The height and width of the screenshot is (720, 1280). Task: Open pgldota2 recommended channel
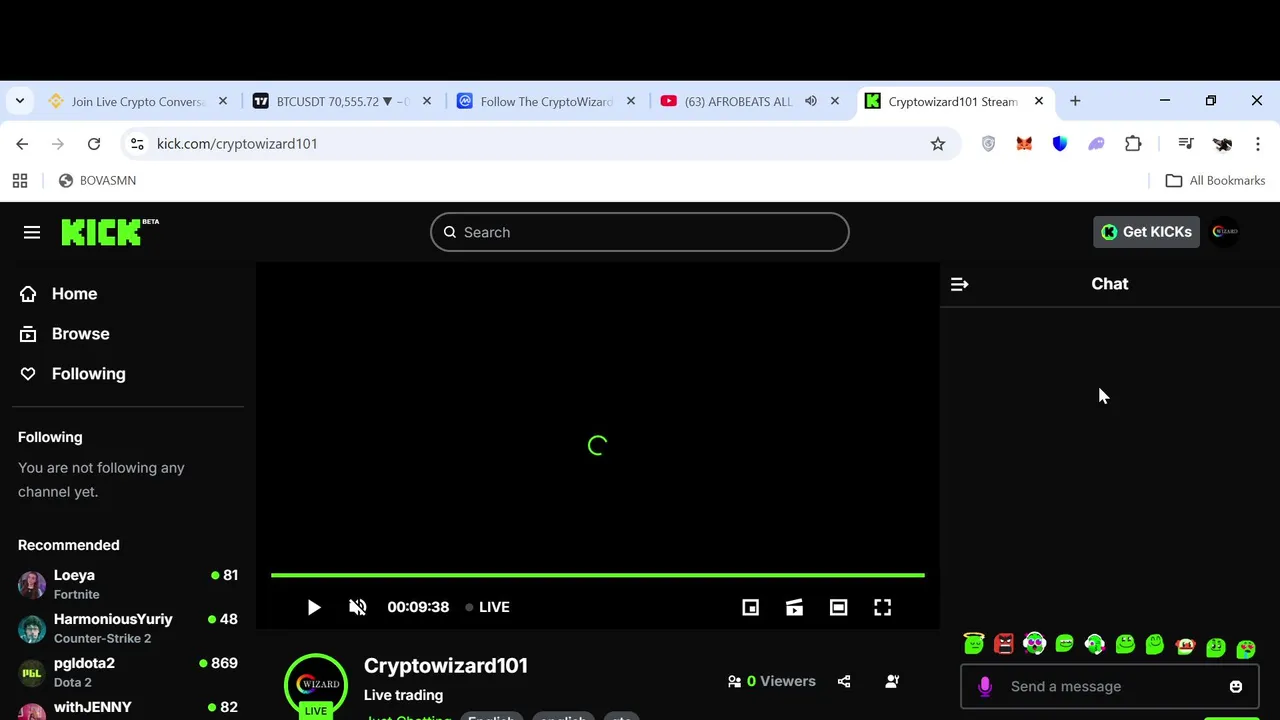128,672
